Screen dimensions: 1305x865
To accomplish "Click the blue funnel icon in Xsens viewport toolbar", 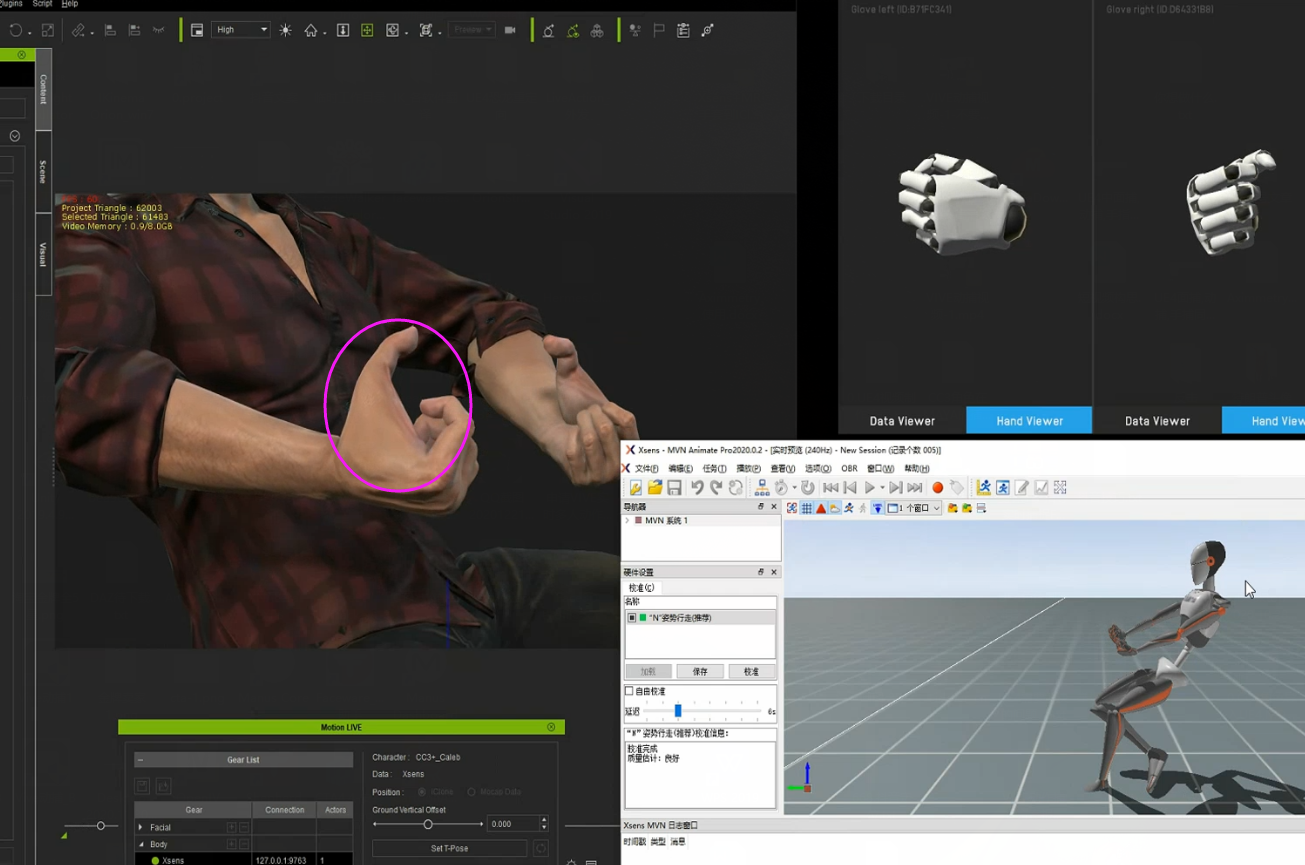I will tap(877, 508).
